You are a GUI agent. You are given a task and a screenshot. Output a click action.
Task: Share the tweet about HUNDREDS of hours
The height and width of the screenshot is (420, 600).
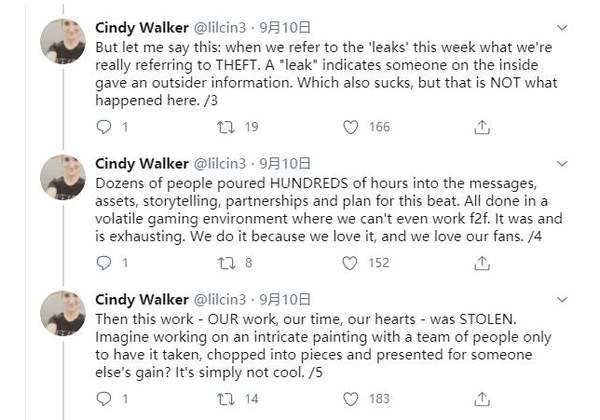pyautogui.click(x=482, y=263)
